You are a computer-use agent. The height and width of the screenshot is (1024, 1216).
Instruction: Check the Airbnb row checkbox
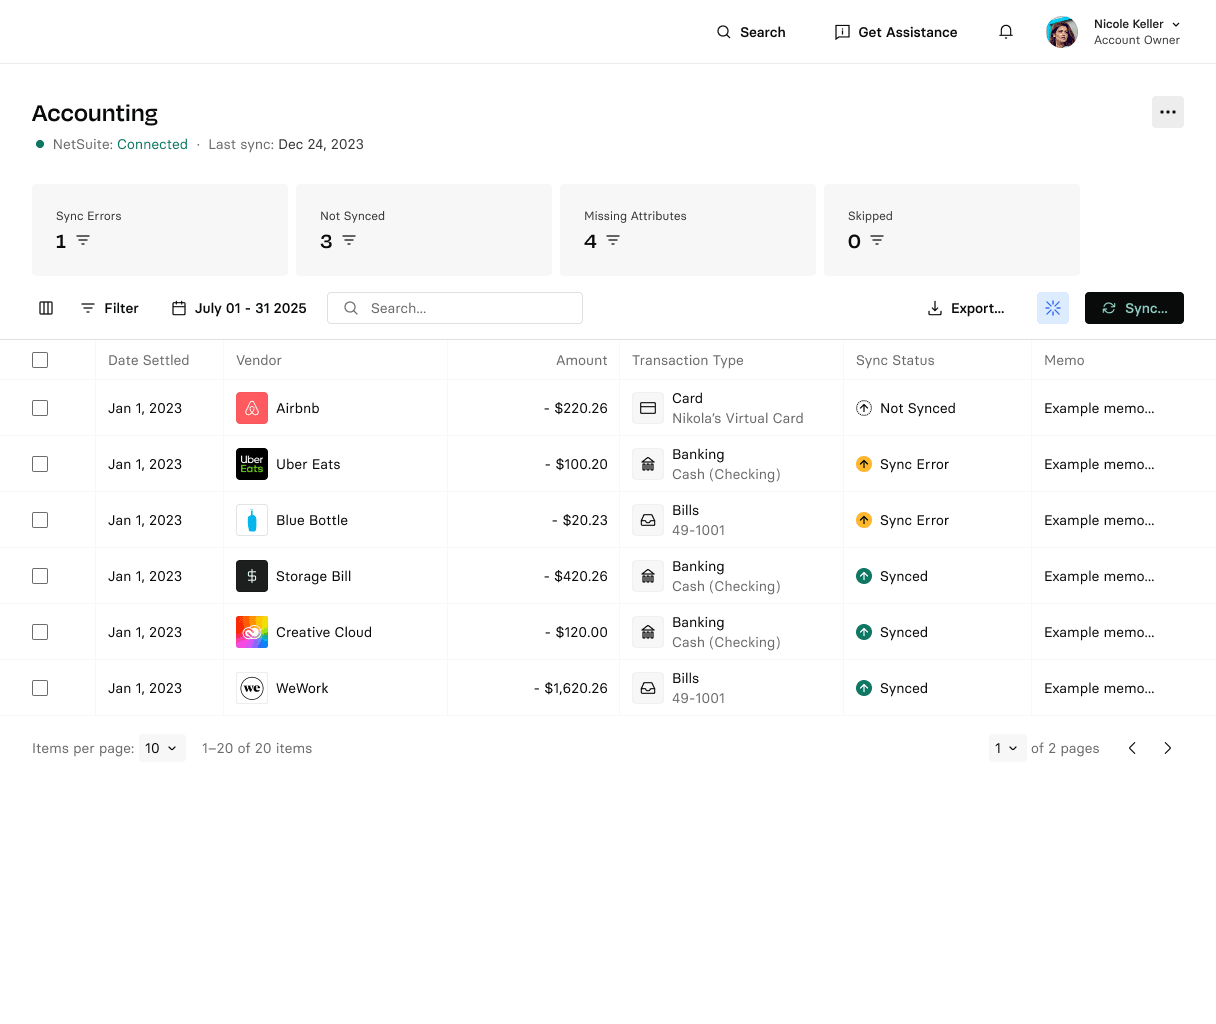pyautogui.click(x=40, y=408)
